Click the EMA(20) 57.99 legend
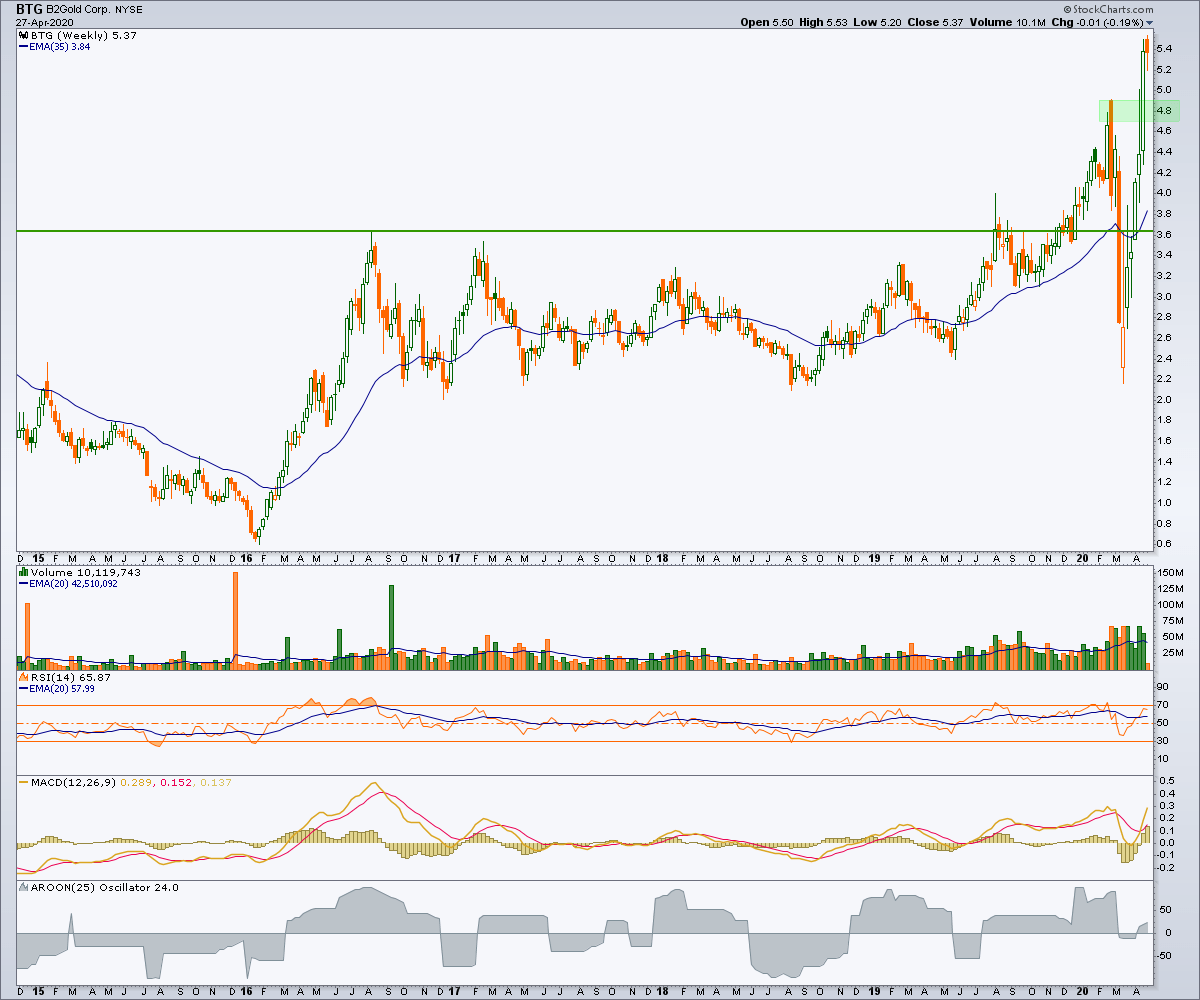 (57, 689)
